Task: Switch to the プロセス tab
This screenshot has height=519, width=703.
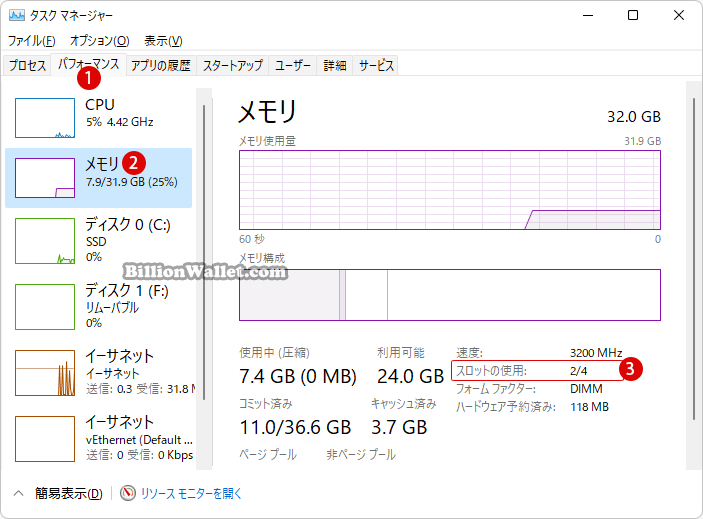Action: coord(27,65)
